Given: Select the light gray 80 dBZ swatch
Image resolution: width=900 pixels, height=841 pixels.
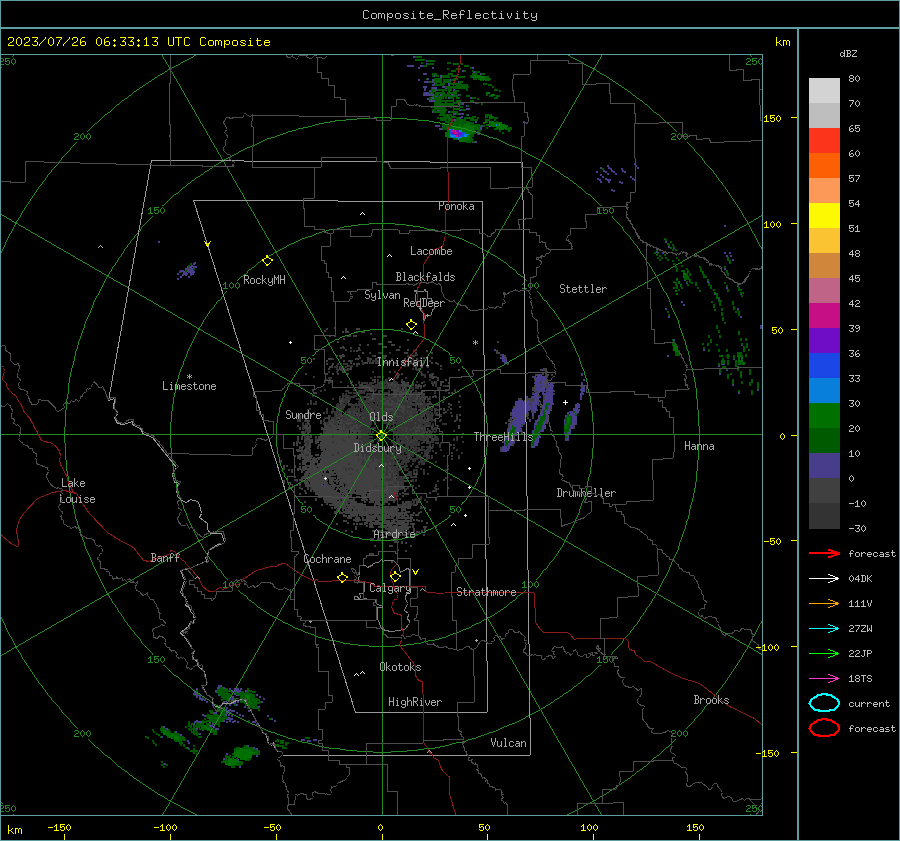Looking at the screenshot, I should (x=824, y=91).
